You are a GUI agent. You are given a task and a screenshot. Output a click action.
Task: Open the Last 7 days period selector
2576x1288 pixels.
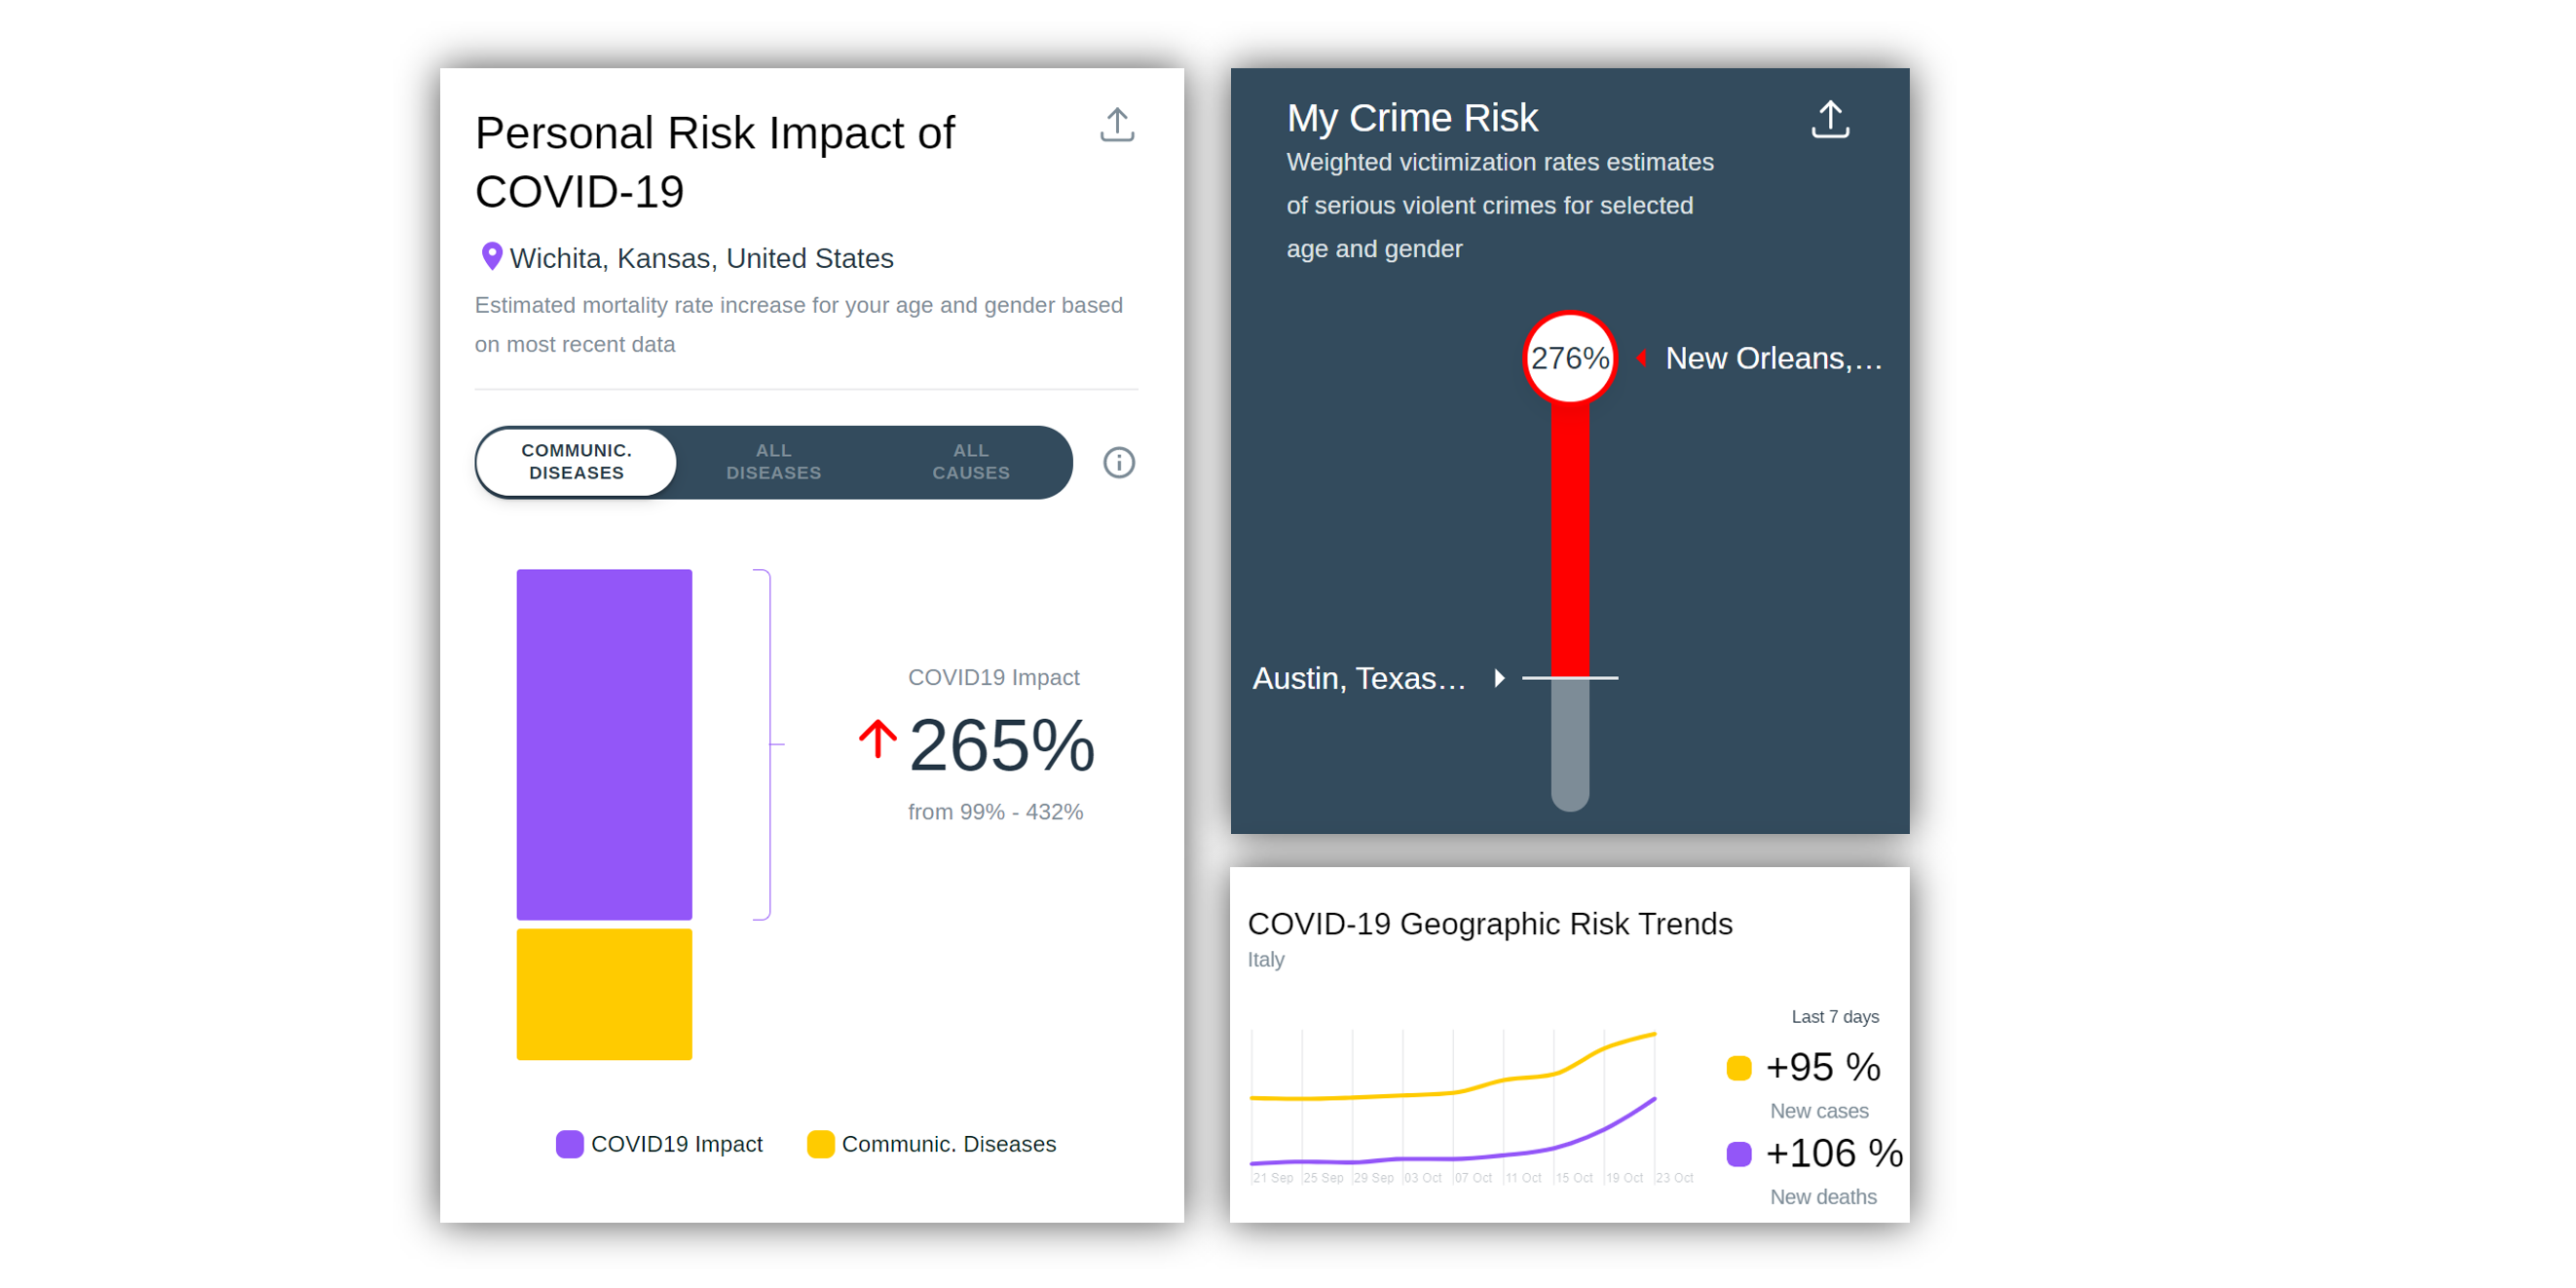pos(1835,1016)
